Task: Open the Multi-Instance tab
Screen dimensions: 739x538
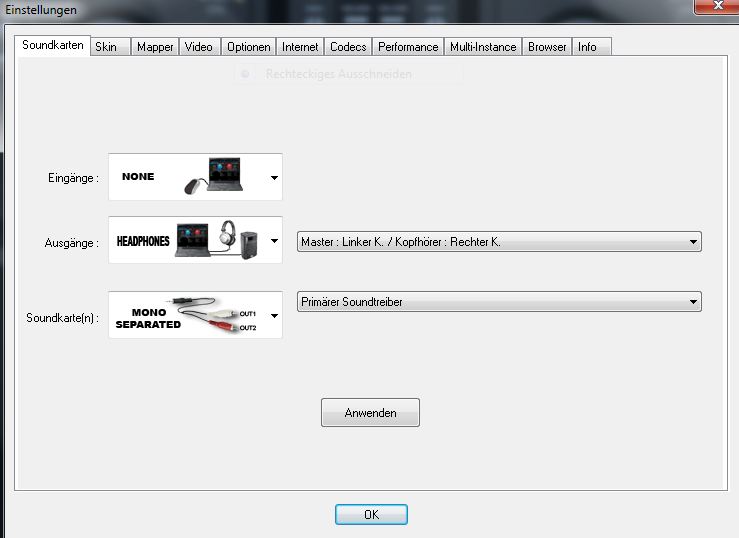Action: point(483,47)
